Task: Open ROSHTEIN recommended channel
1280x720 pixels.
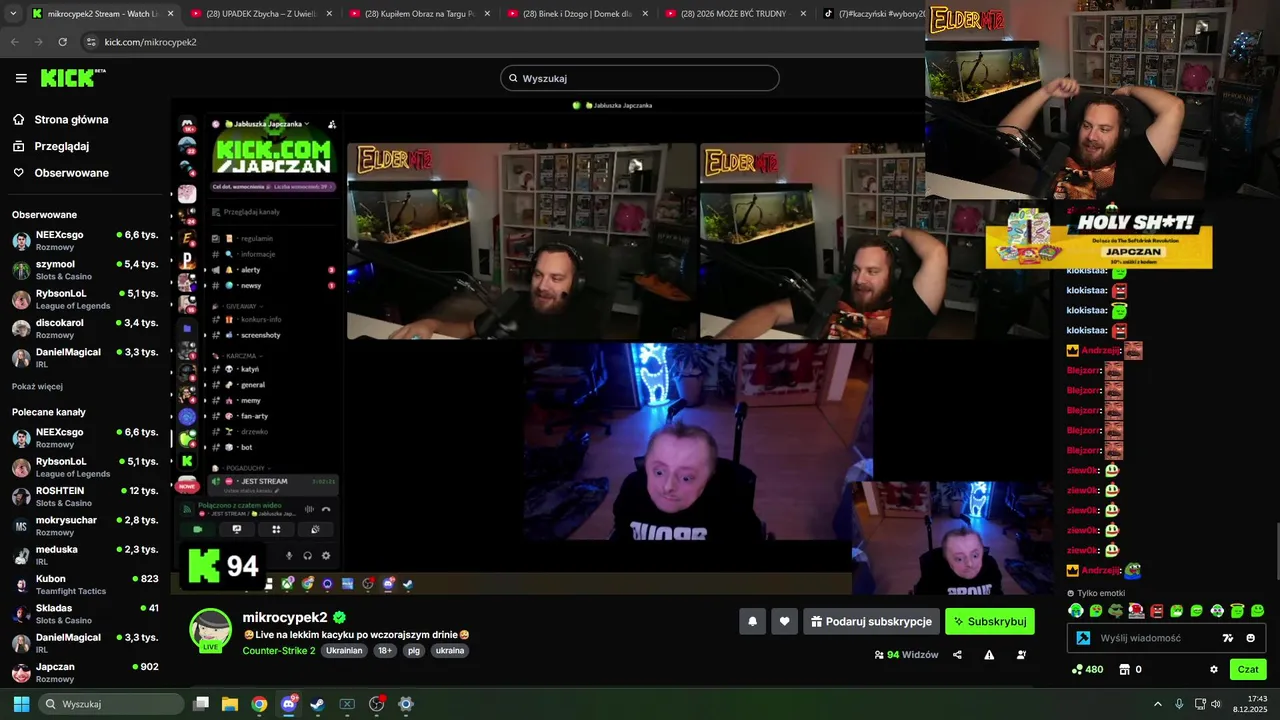Action: (85, 496)
